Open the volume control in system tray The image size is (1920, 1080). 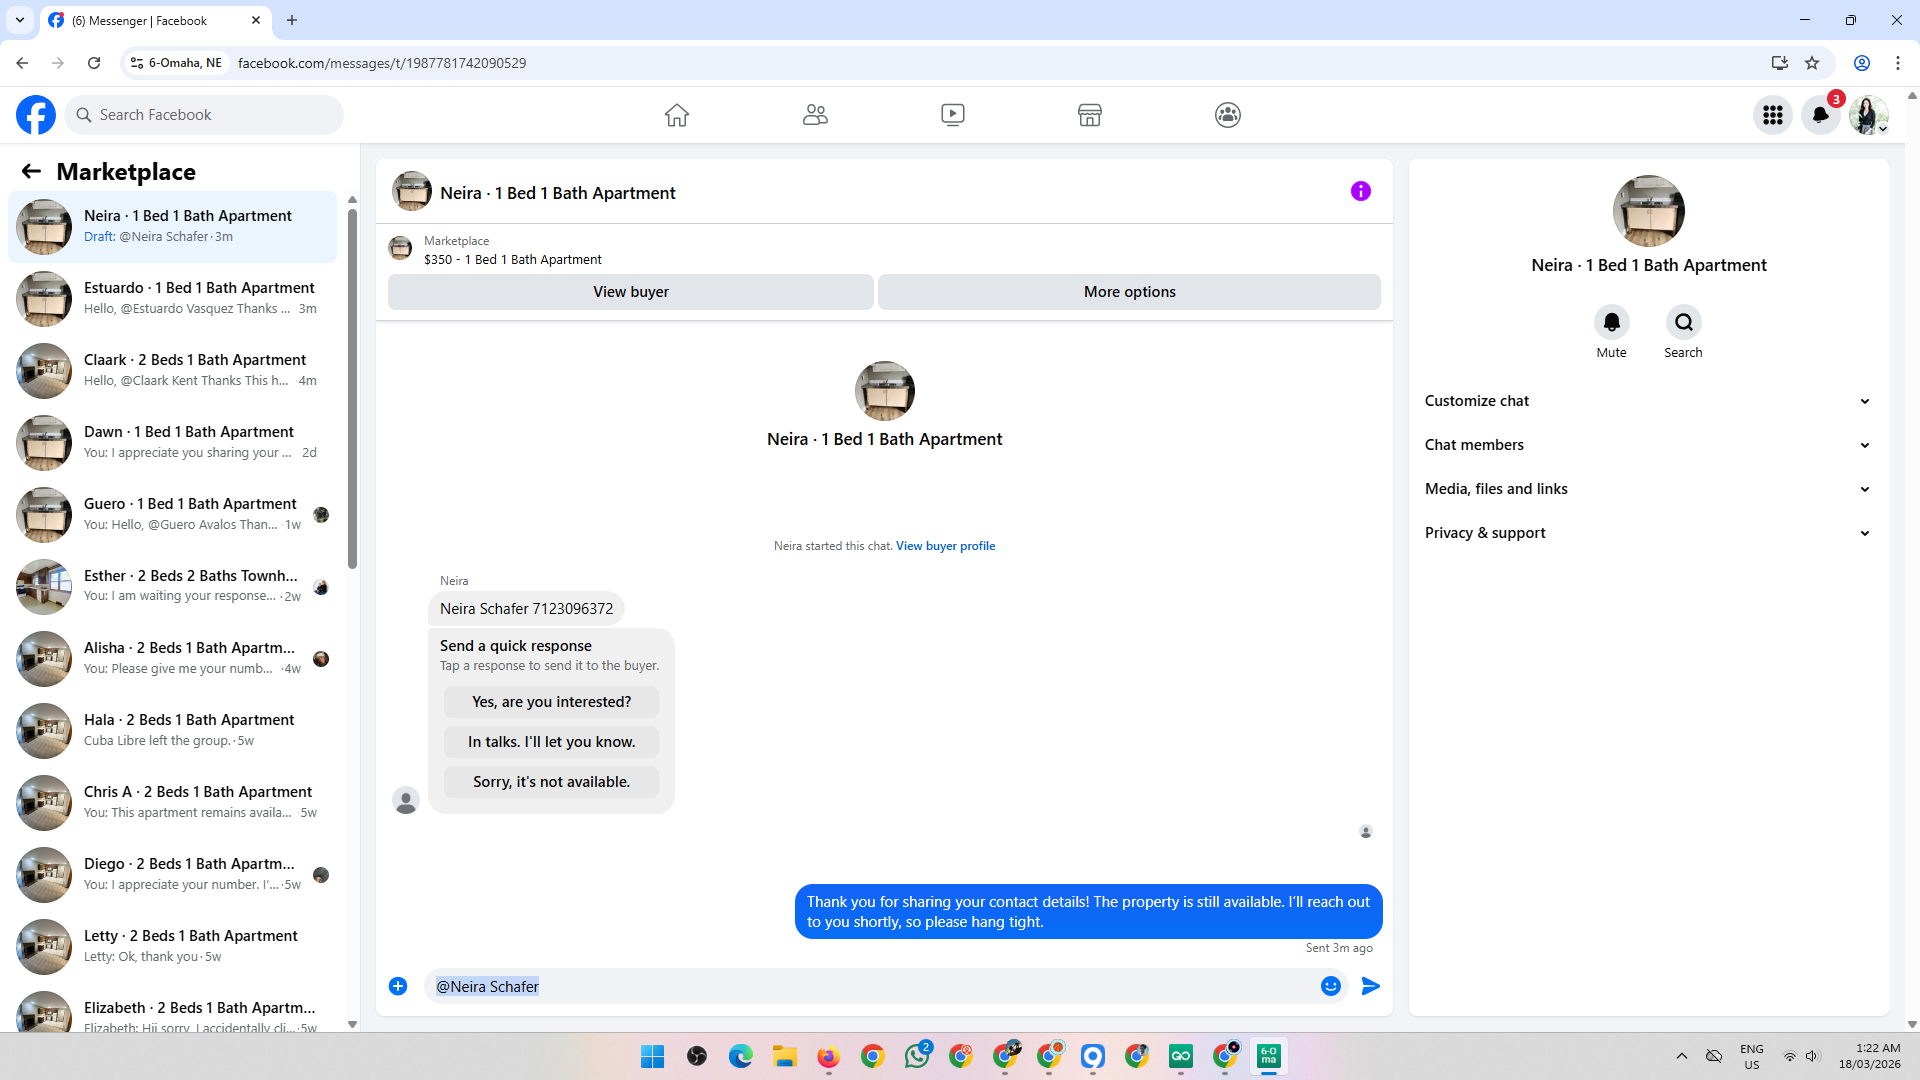1812,1056
